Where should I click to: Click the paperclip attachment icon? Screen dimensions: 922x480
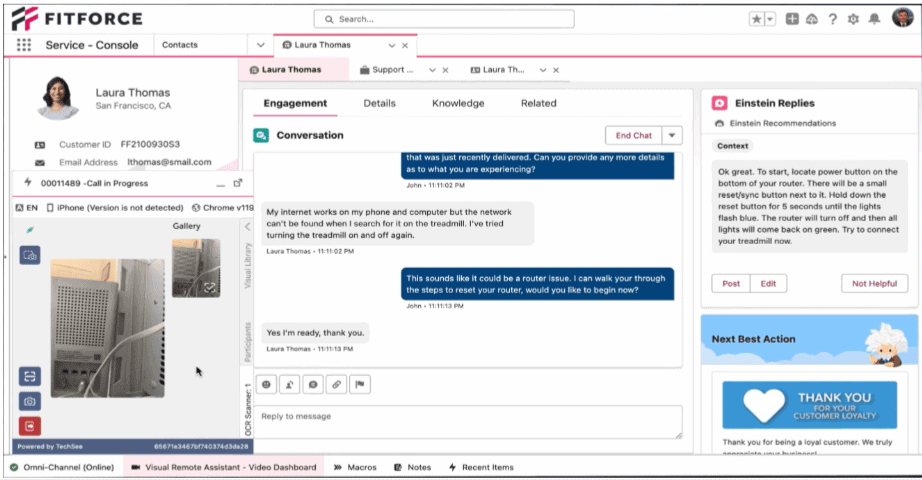pos(337,383)
